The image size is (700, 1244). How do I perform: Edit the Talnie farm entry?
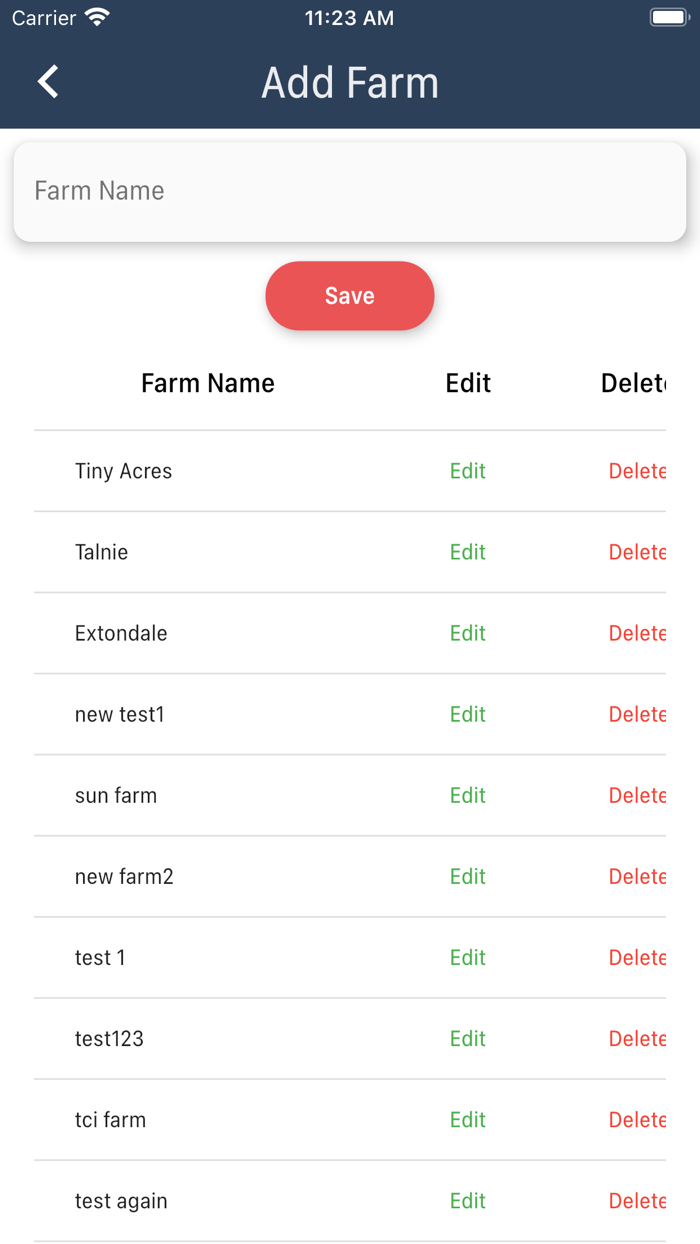click(x=467, y=552)
